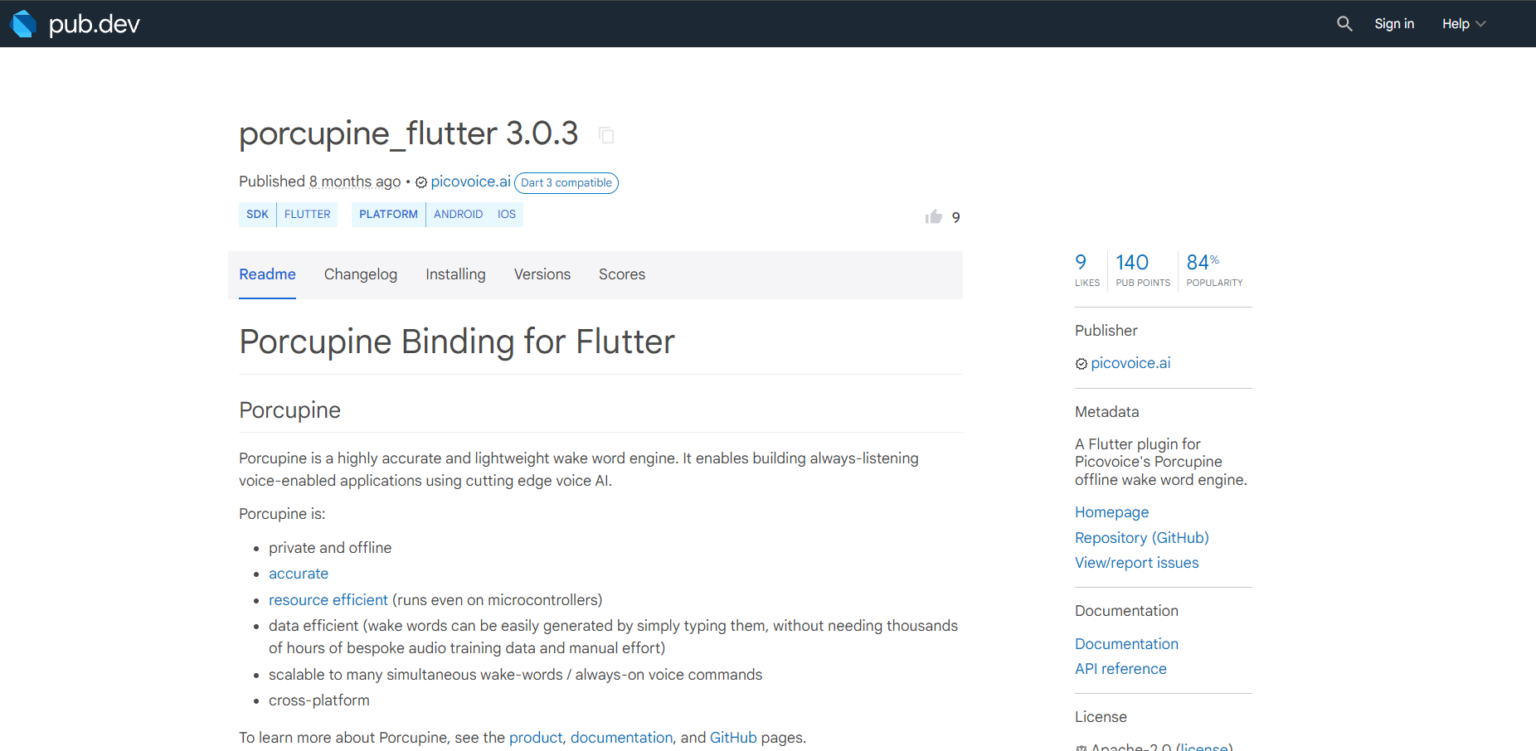Open the Versions tab

(x=542, y=274)
